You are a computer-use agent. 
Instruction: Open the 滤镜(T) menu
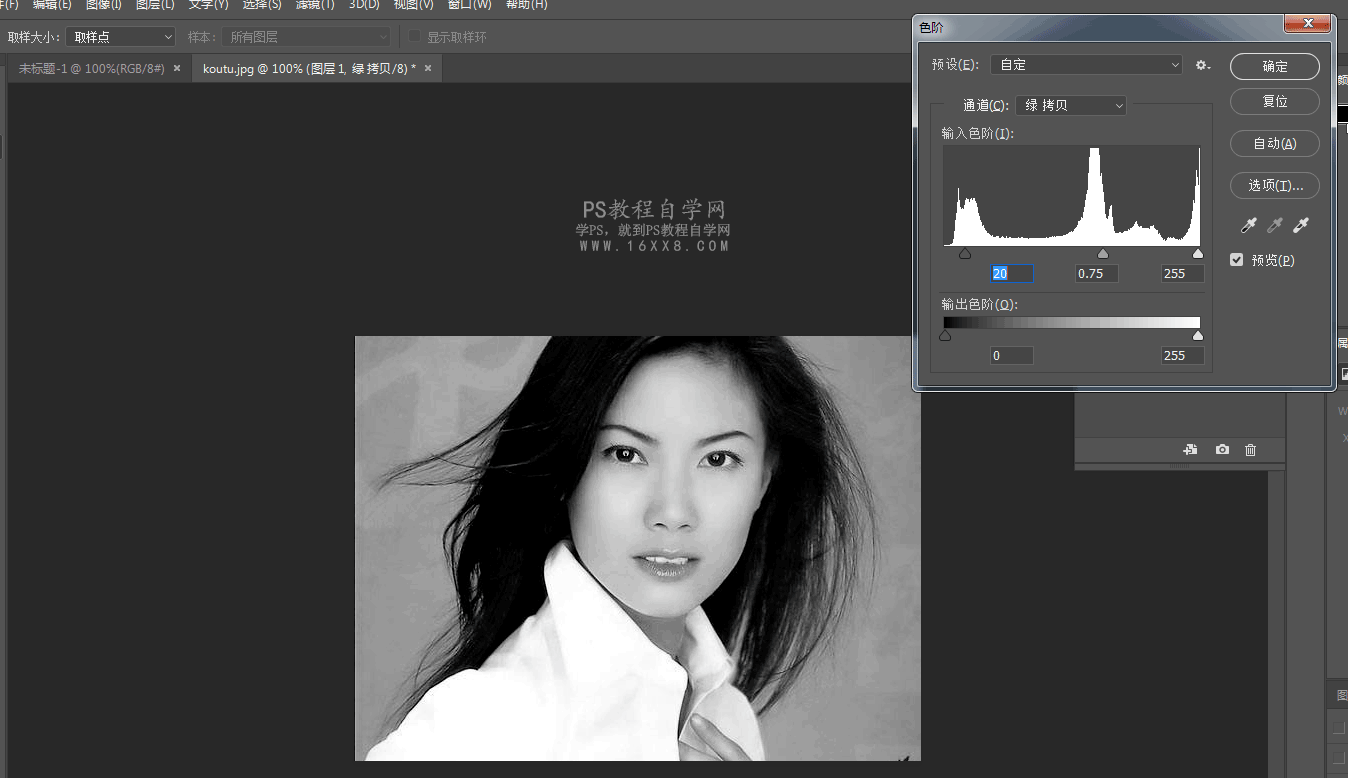coord(315,4)
